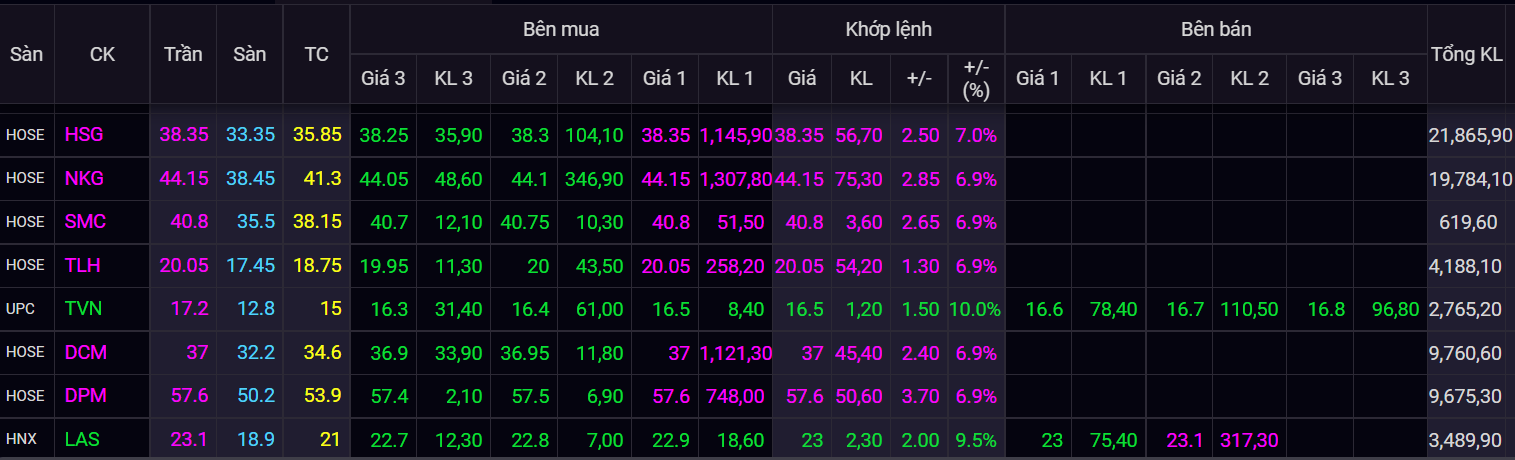
Task: Click HSG bid volume 104,10
Action: [593, 134]
